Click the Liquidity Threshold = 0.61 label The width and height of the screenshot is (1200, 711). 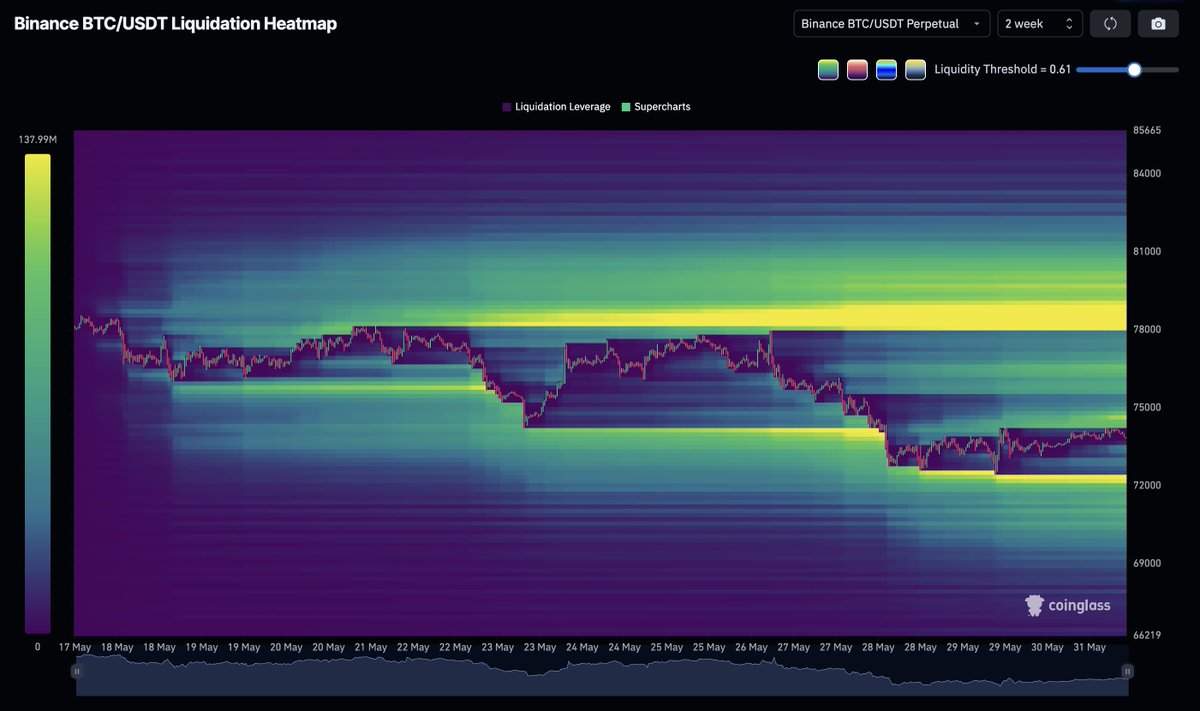click(1002, 70)
